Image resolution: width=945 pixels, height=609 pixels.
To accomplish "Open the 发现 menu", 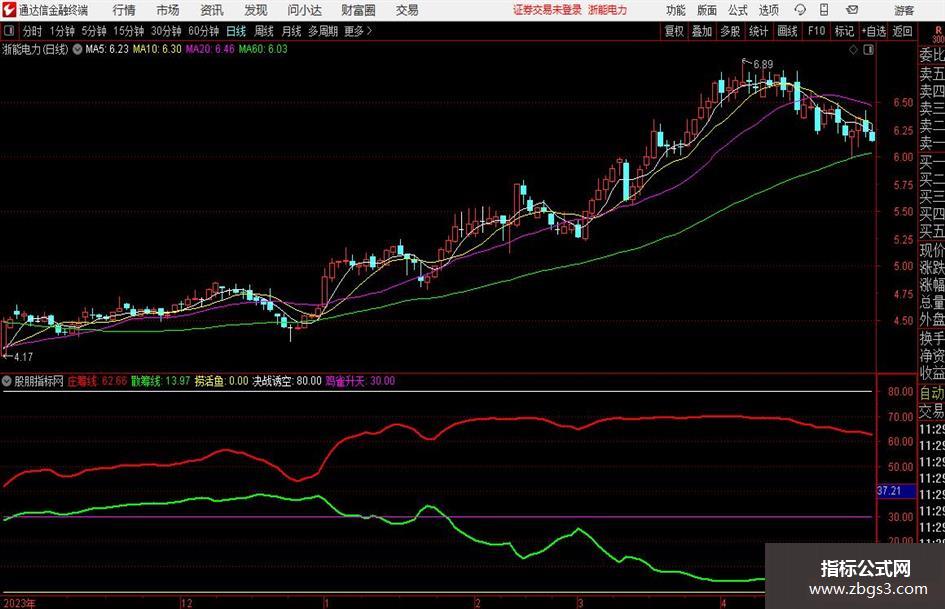I will (256, 10).
